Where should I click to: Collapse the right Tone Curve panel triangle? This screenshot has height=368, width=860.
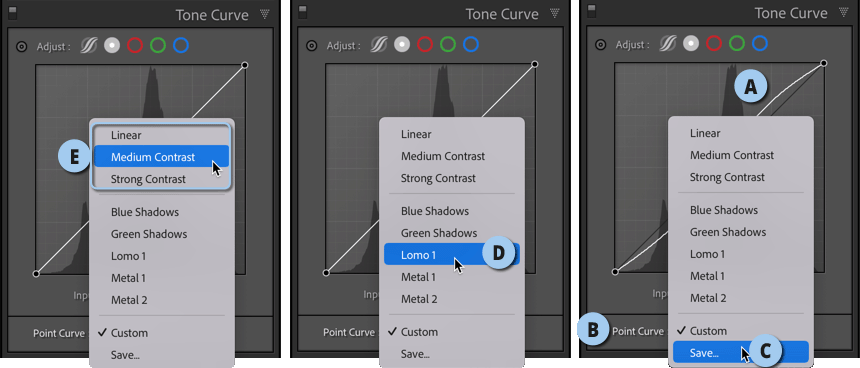click(845, 12)
